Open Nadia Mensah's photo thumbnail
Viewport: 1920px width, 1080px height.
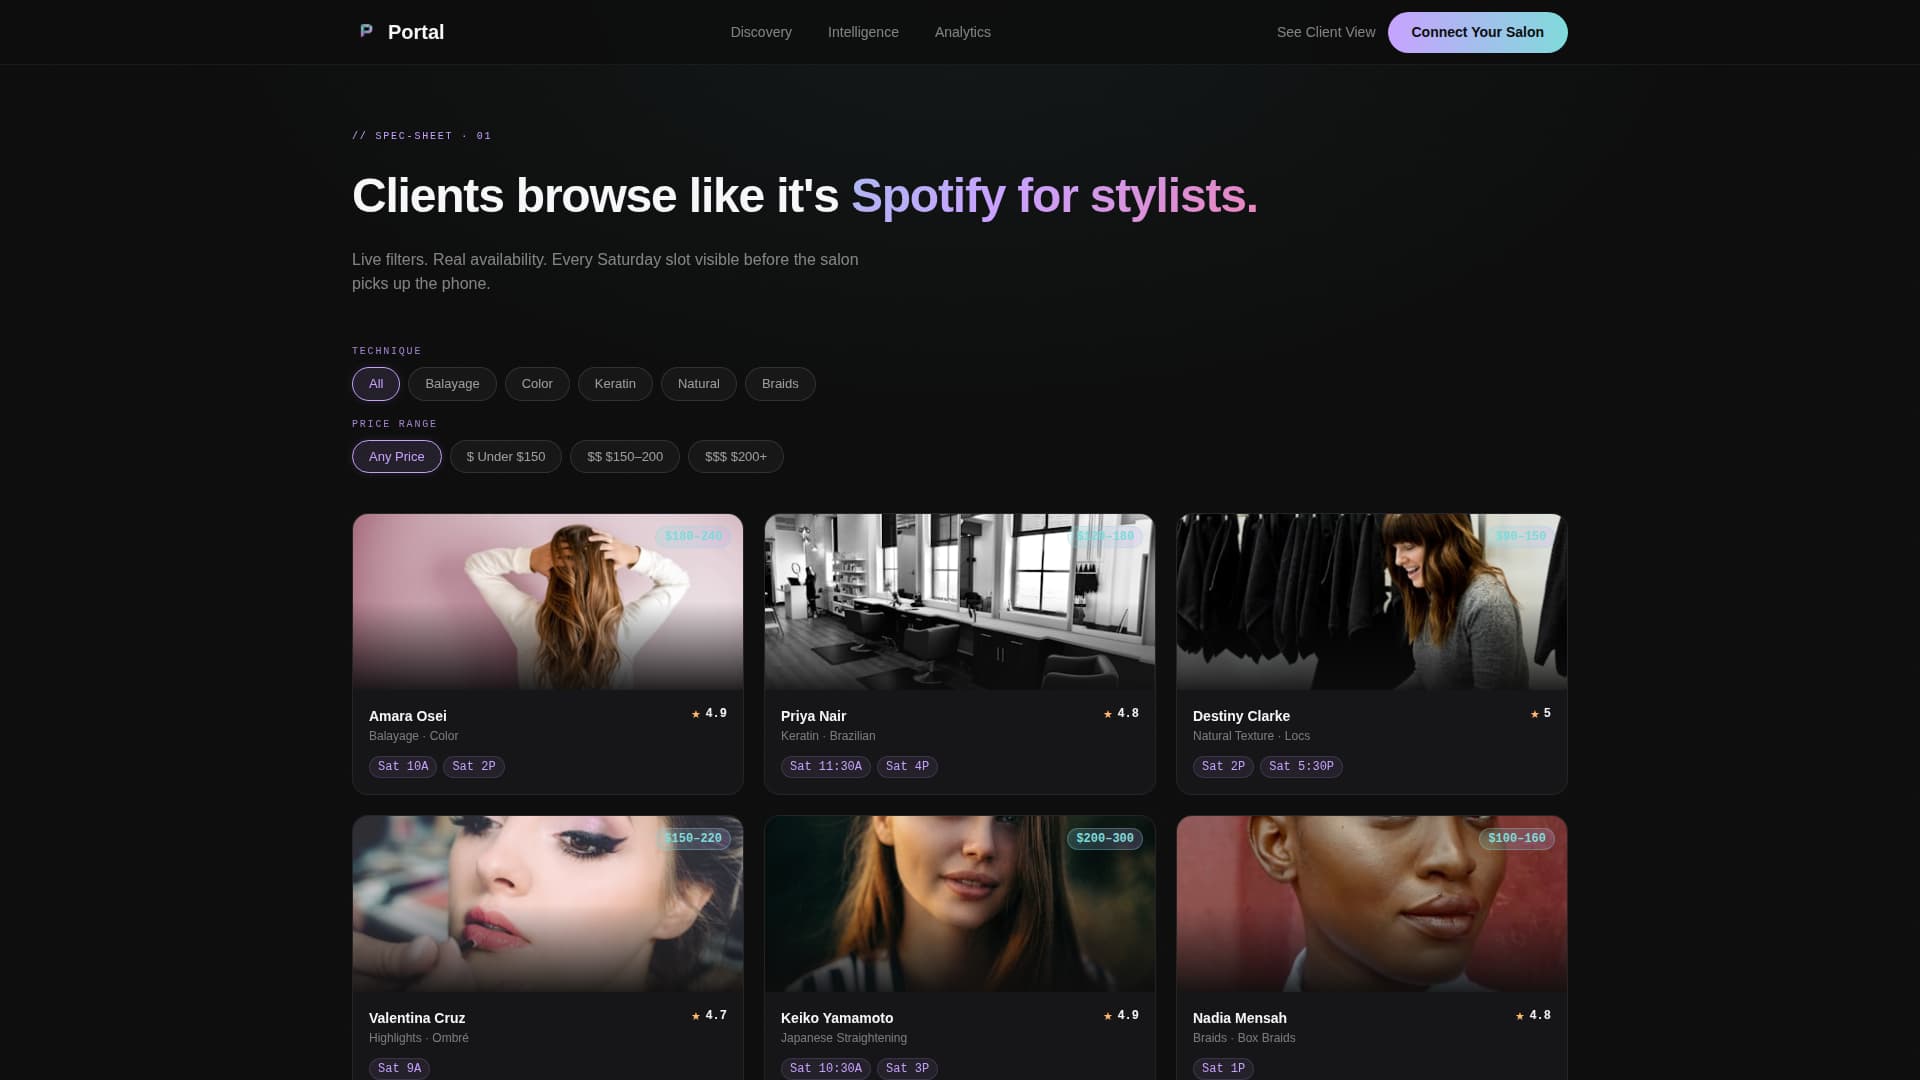(1372, 904)
